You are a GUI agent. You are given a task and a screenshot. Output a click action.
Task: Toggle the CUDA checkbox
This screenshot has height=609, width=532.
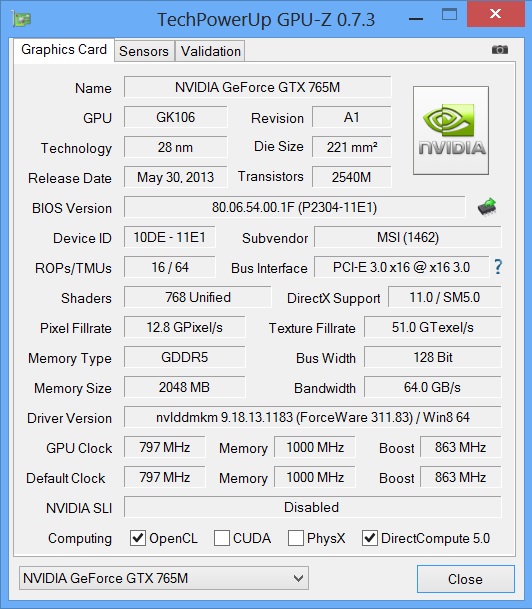(222, 538)
